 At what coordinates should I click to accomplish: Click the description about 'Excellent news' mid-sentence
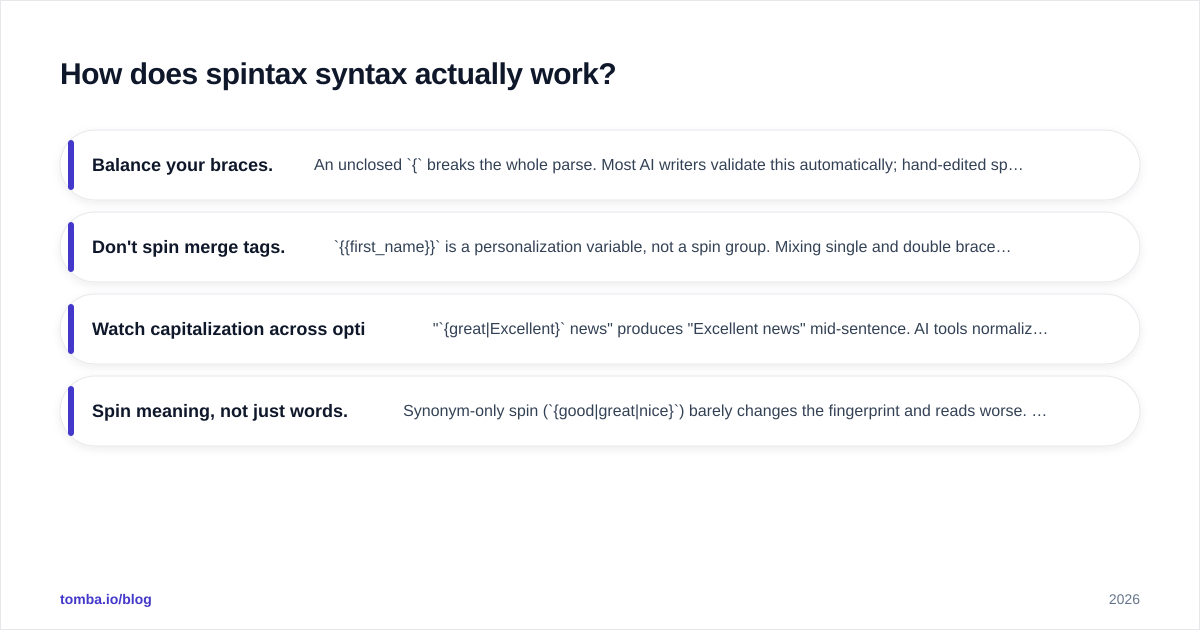740,329
